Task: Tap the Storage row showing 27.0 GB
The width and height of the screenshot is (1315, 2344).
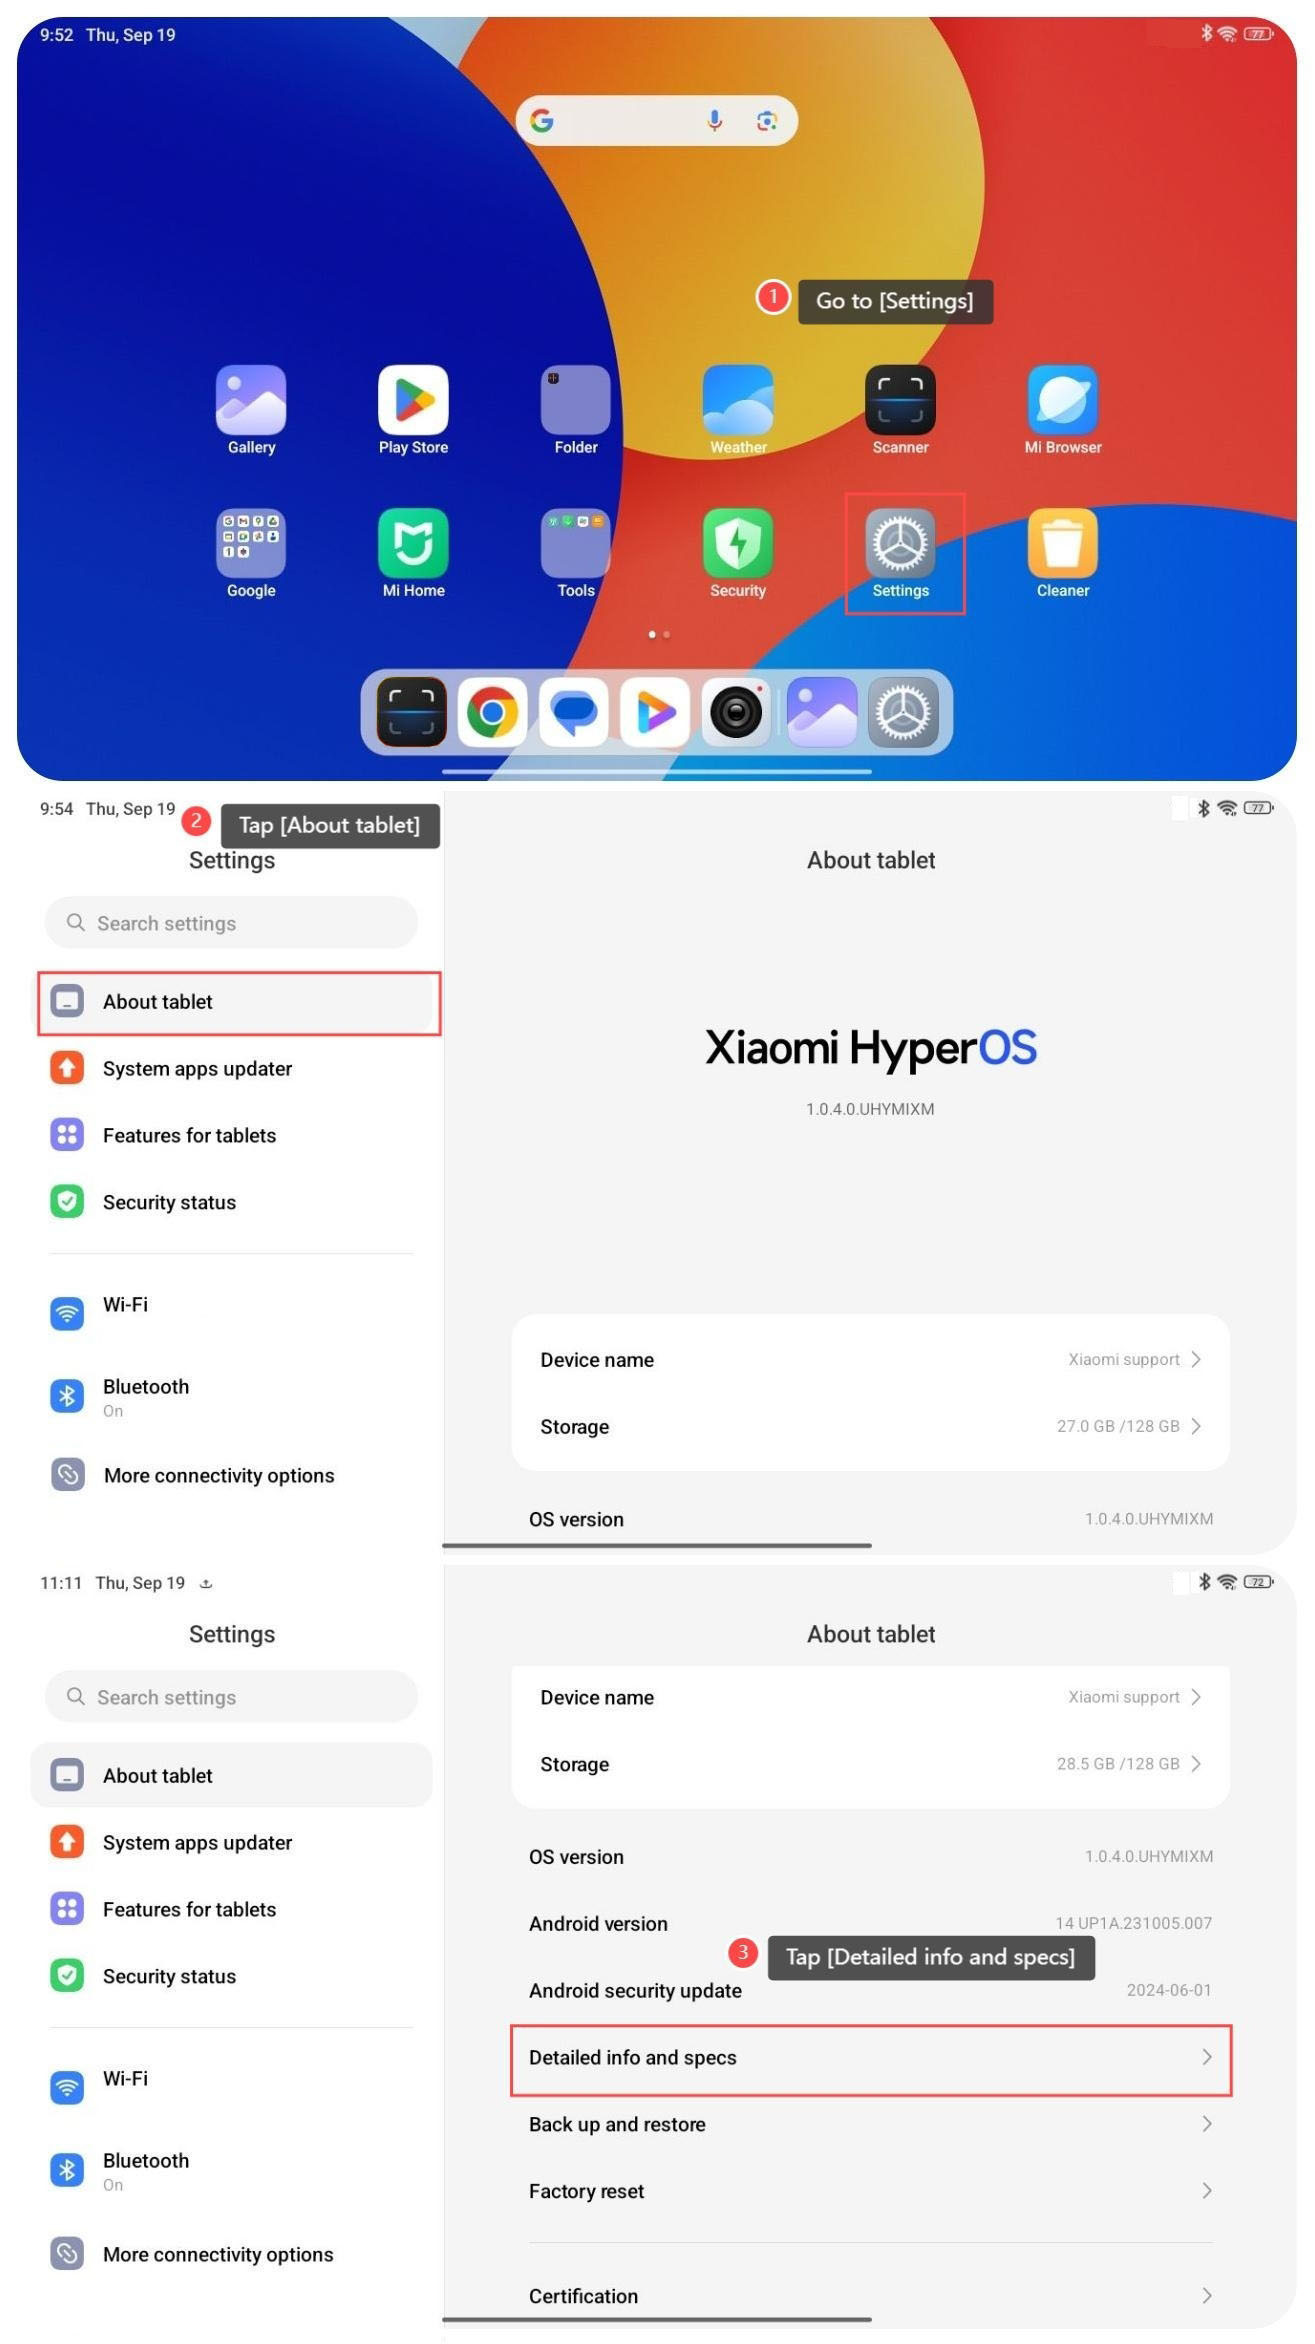Action: click(870, 1426)
